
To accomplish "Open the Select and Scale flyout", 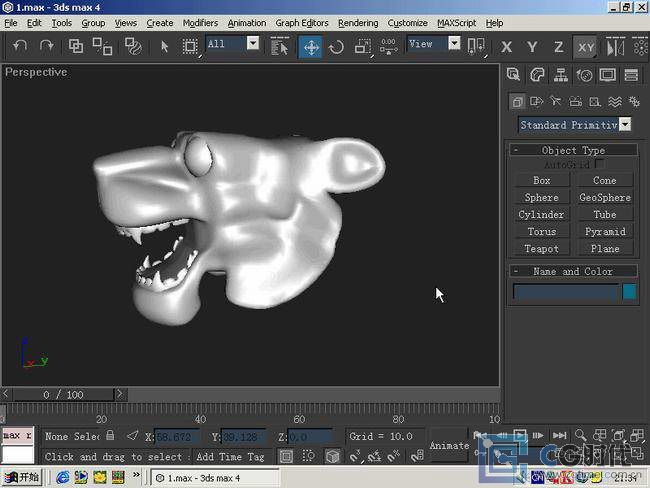I will tap(363, 47).
